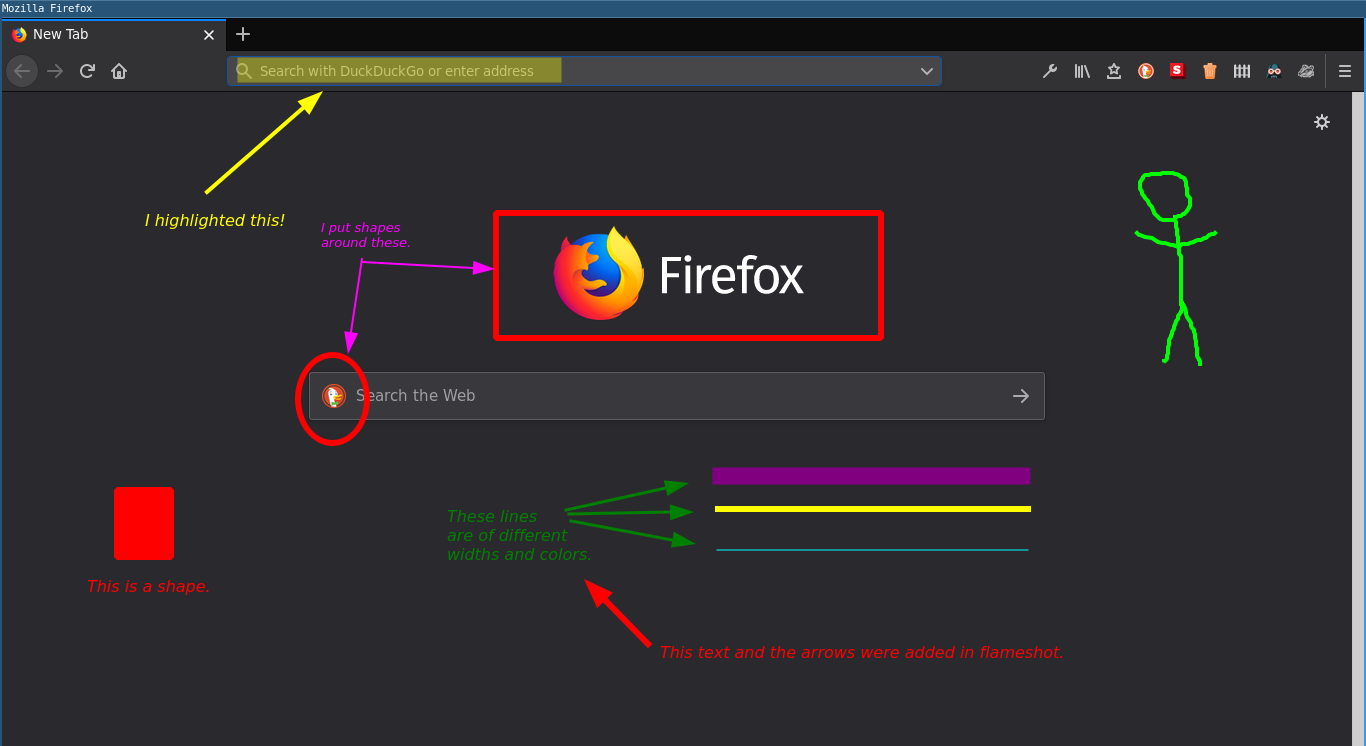Open developer tools wrench icon

(x=1050, y=71)
